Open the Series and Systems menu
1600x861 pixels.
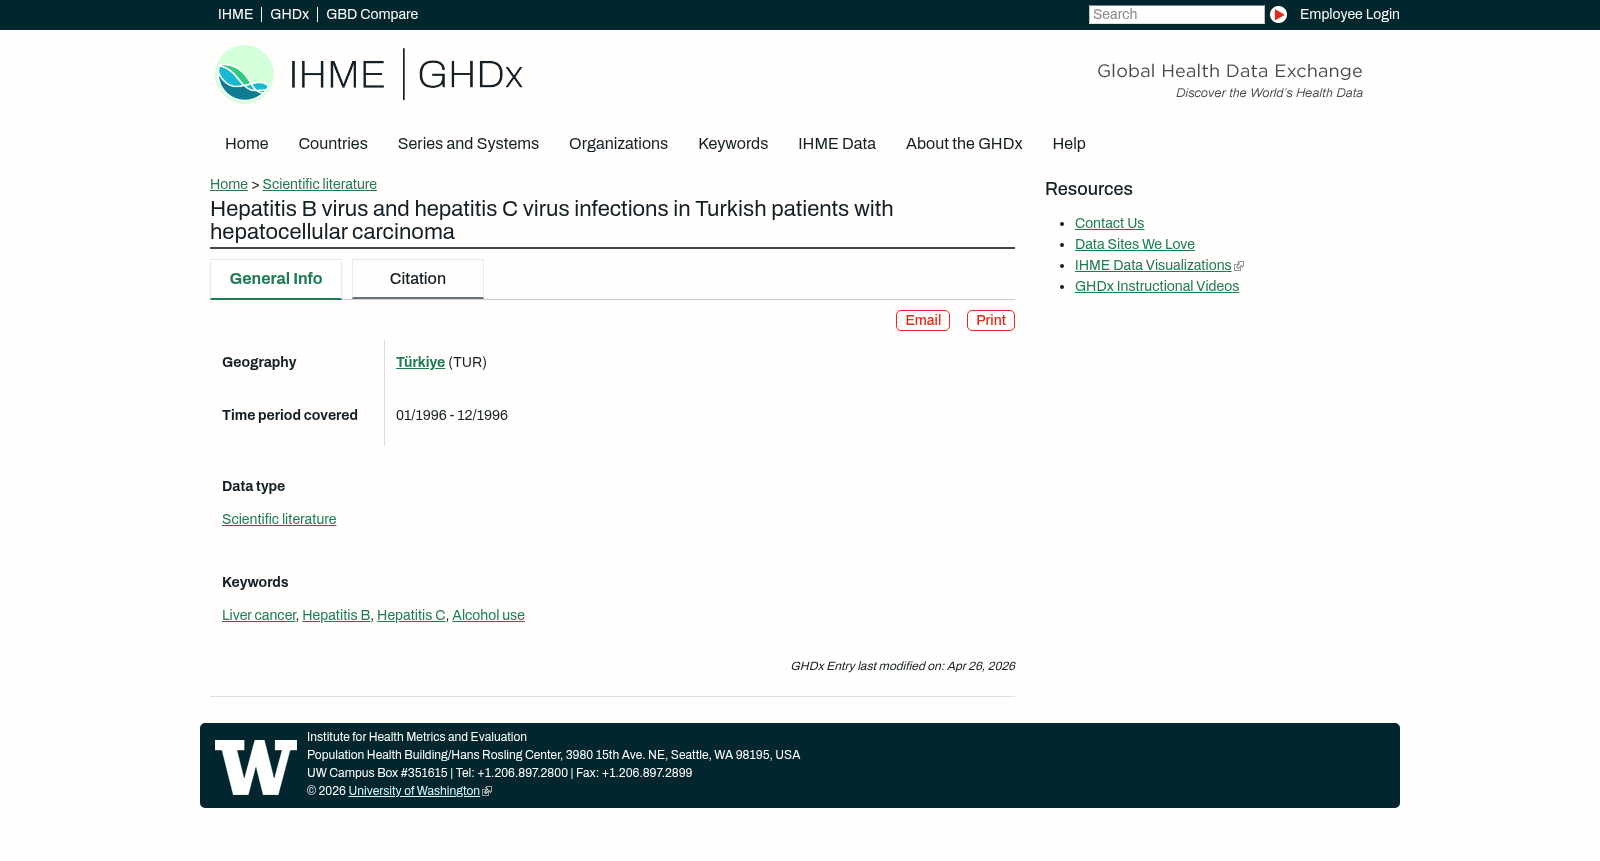coord(468,144)
